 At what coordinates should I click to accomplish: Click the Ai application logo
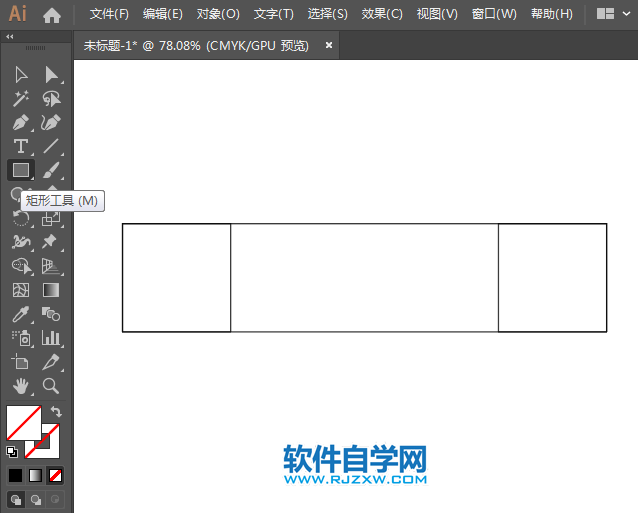(17, 14)
